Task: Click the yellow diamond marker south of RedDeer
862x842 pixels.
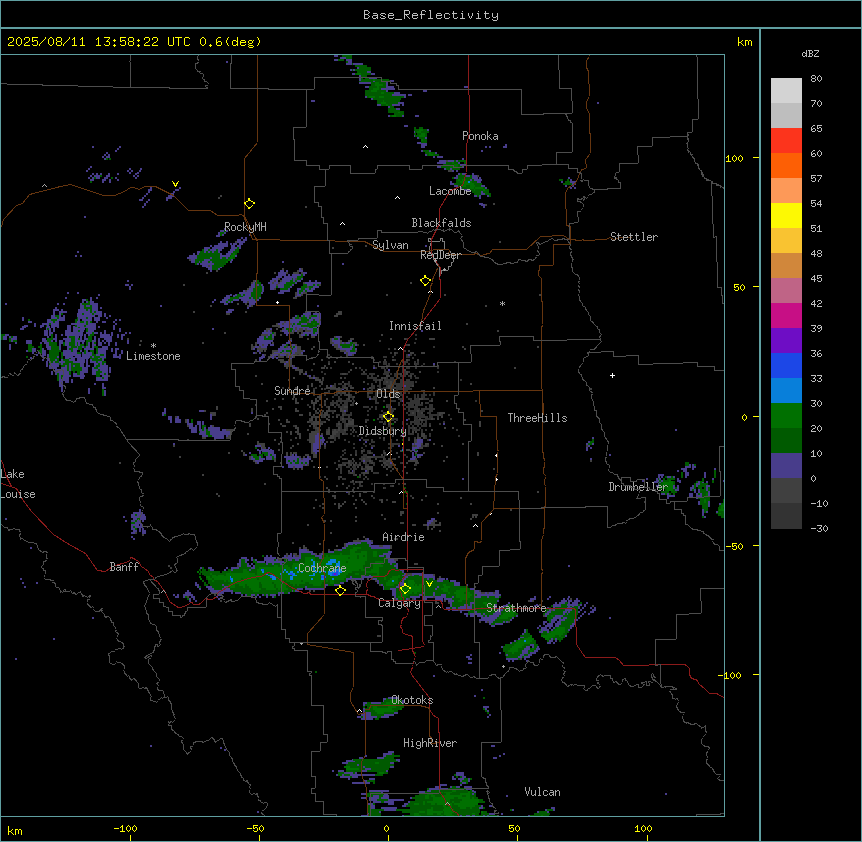Action: point(426,281)
